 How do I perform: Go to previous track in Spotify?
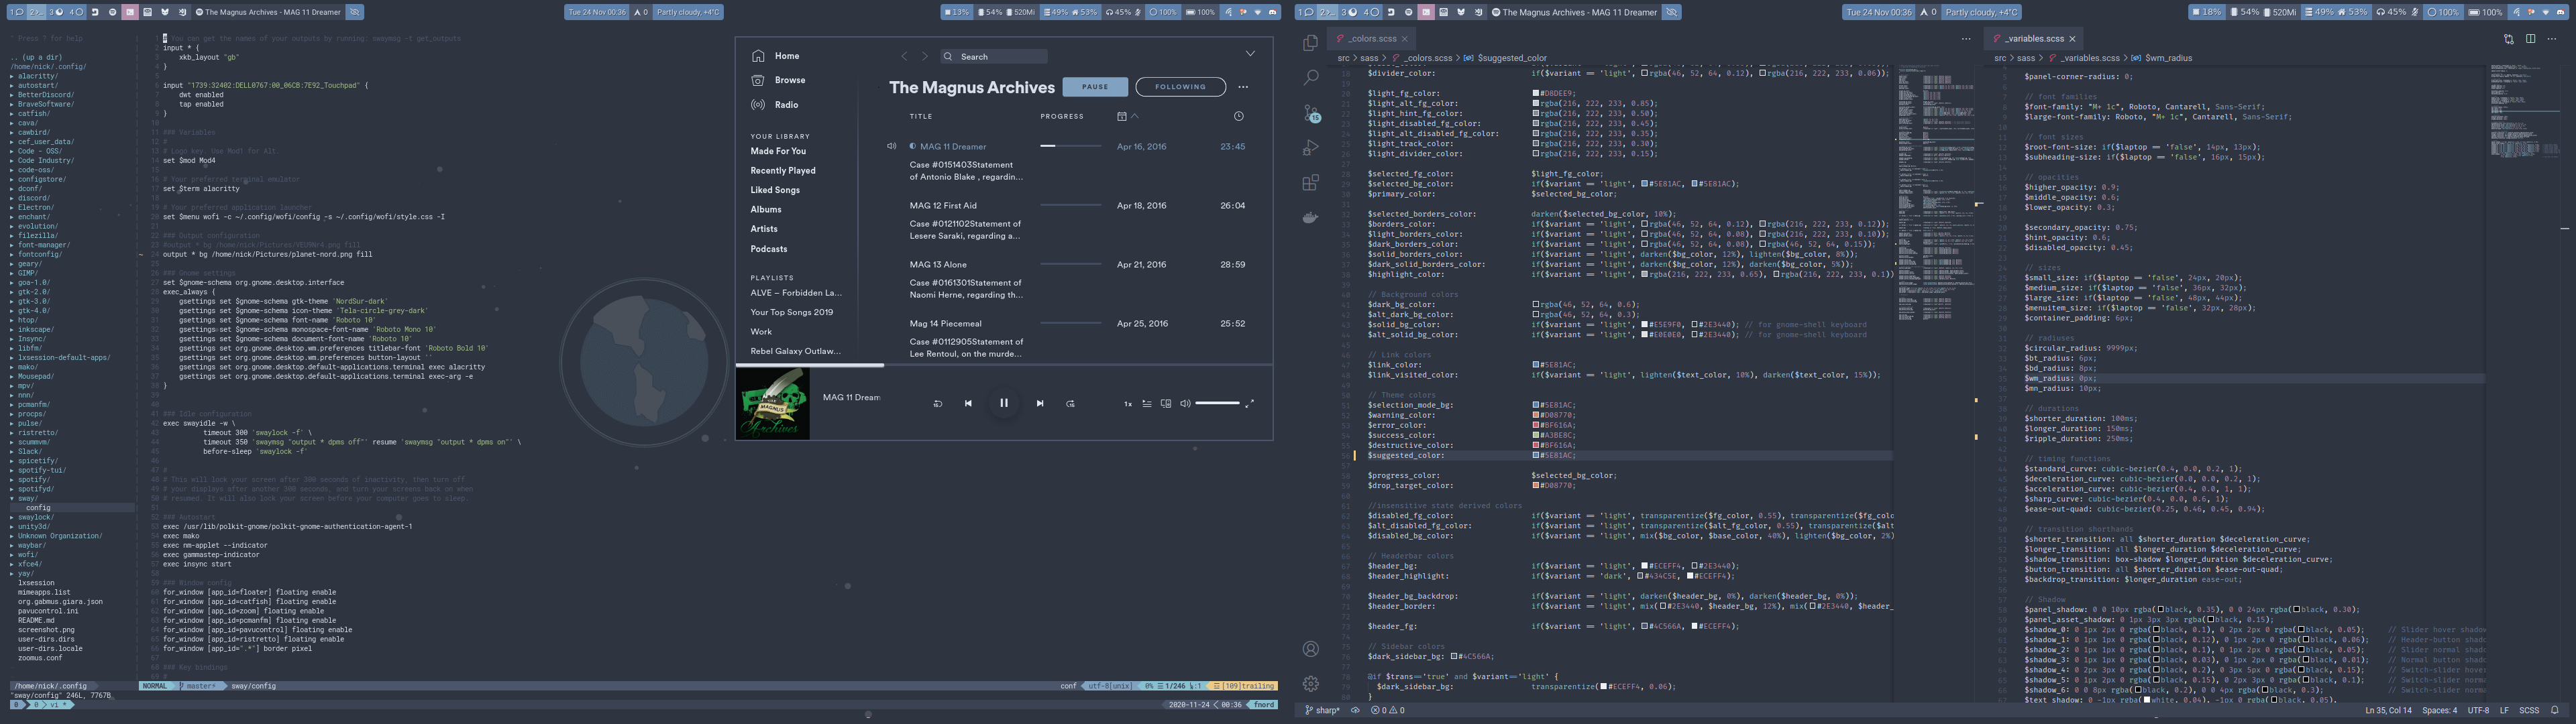click(x=968, y=404)
